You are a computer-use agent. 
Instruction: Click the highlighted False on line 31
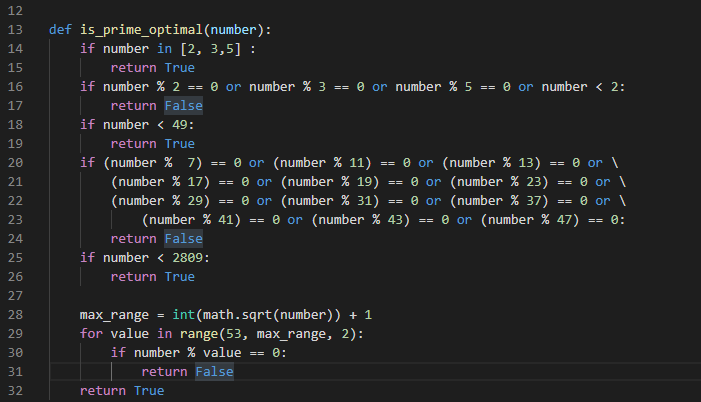click(x=214, y=372)
